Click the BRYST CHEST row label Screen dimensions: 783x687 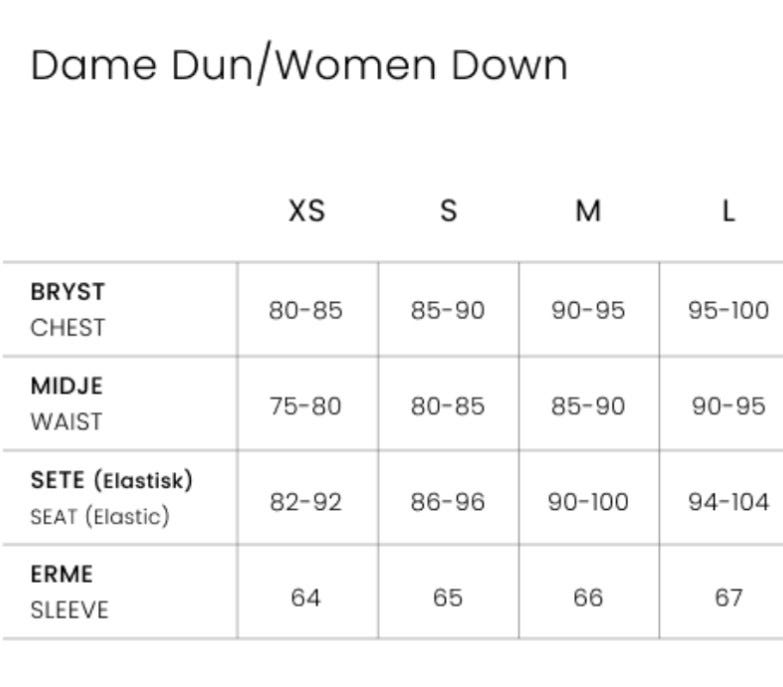click(x=68, y=310)
